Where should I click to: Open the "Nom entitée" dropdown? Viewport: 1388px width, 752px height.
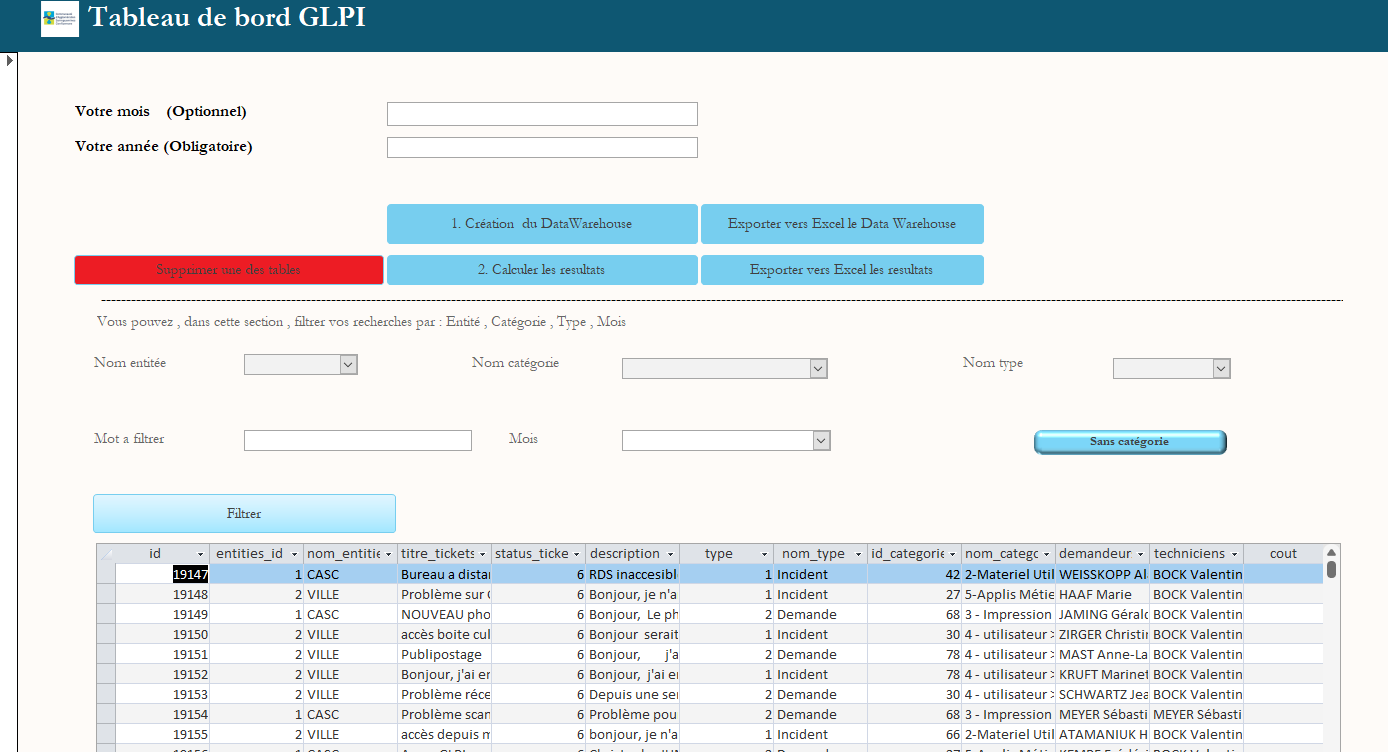click(x=348, y=364)
